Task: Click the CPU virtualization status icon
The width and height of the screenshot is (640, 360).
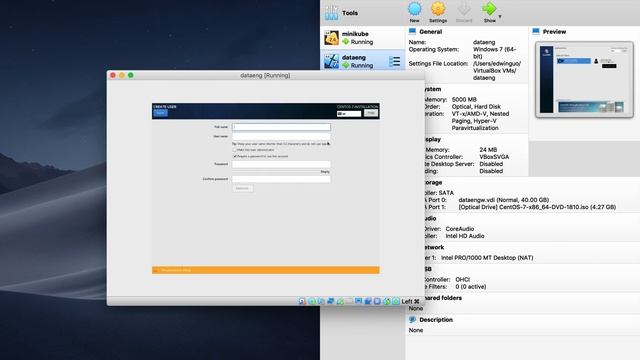Action: coord(377,301)
